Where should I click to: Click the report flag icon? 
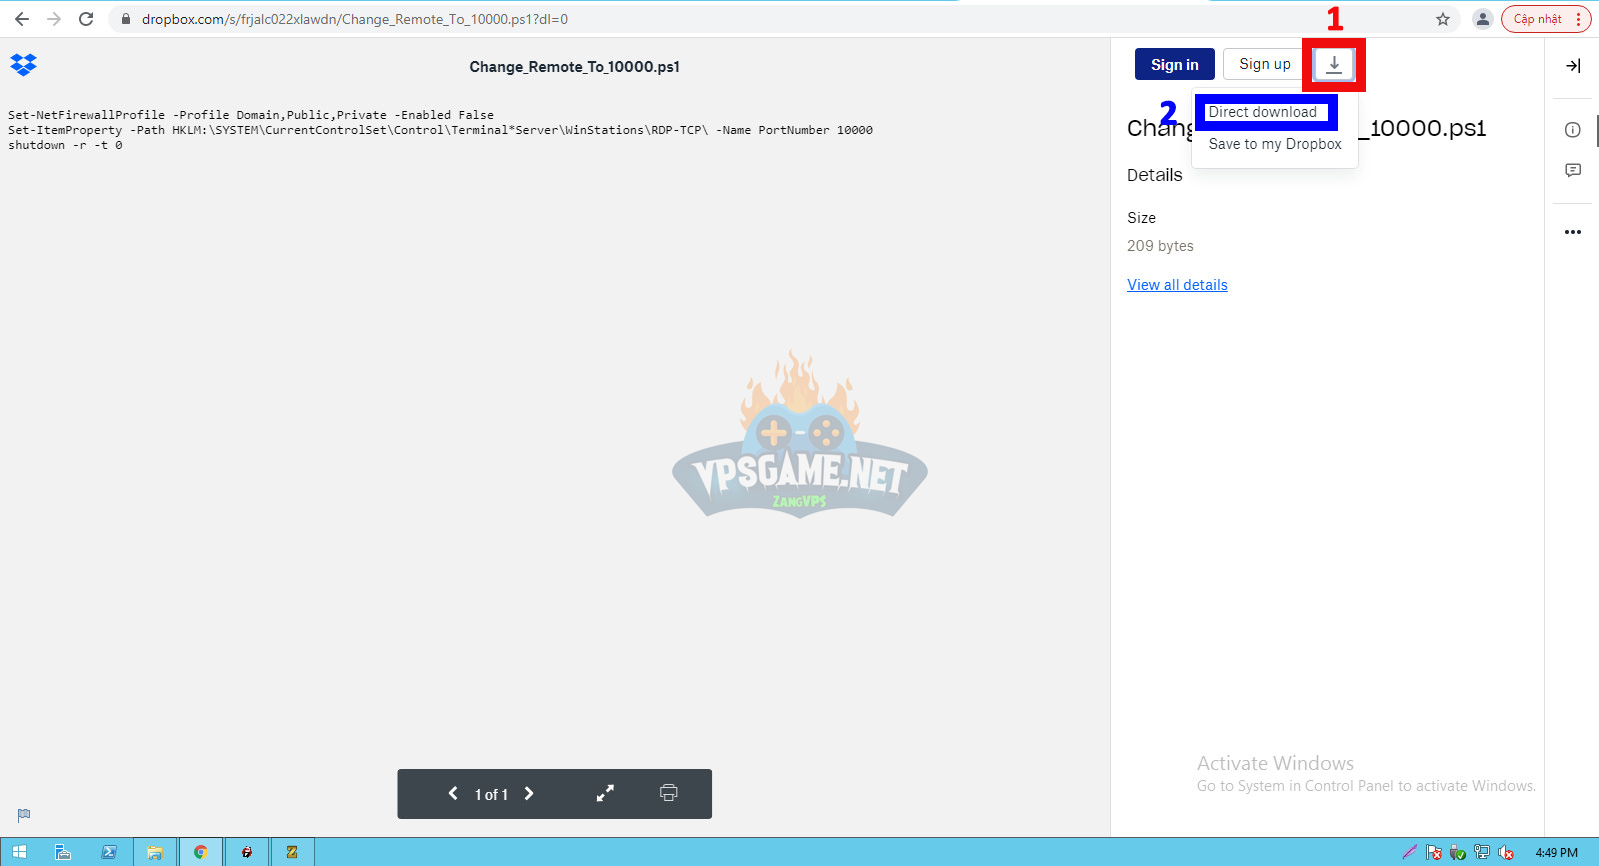point(24,815)
